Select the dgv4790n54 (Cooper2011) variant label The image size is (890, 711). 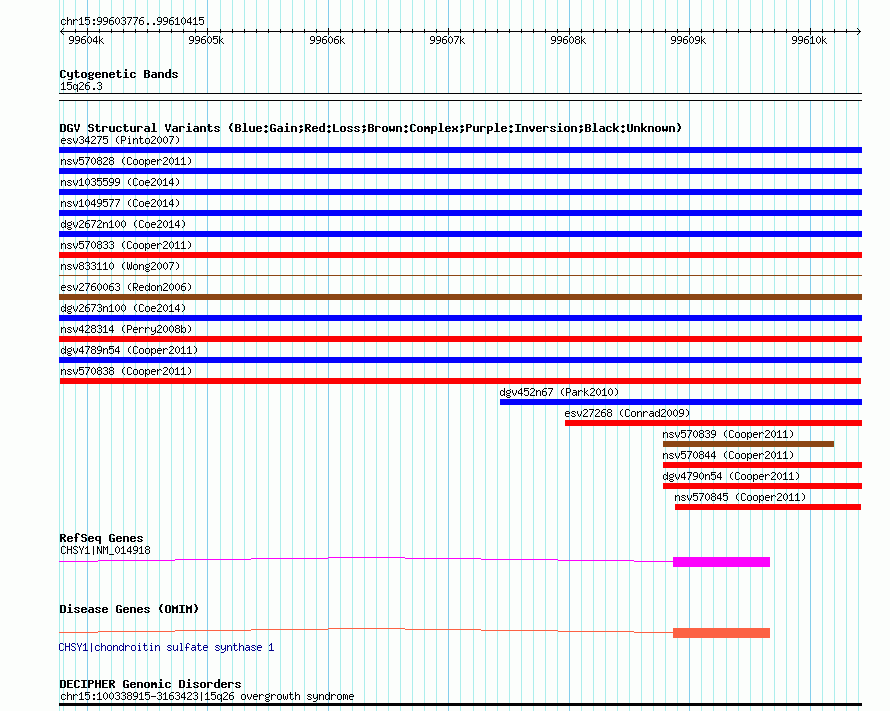pos(731,476)
